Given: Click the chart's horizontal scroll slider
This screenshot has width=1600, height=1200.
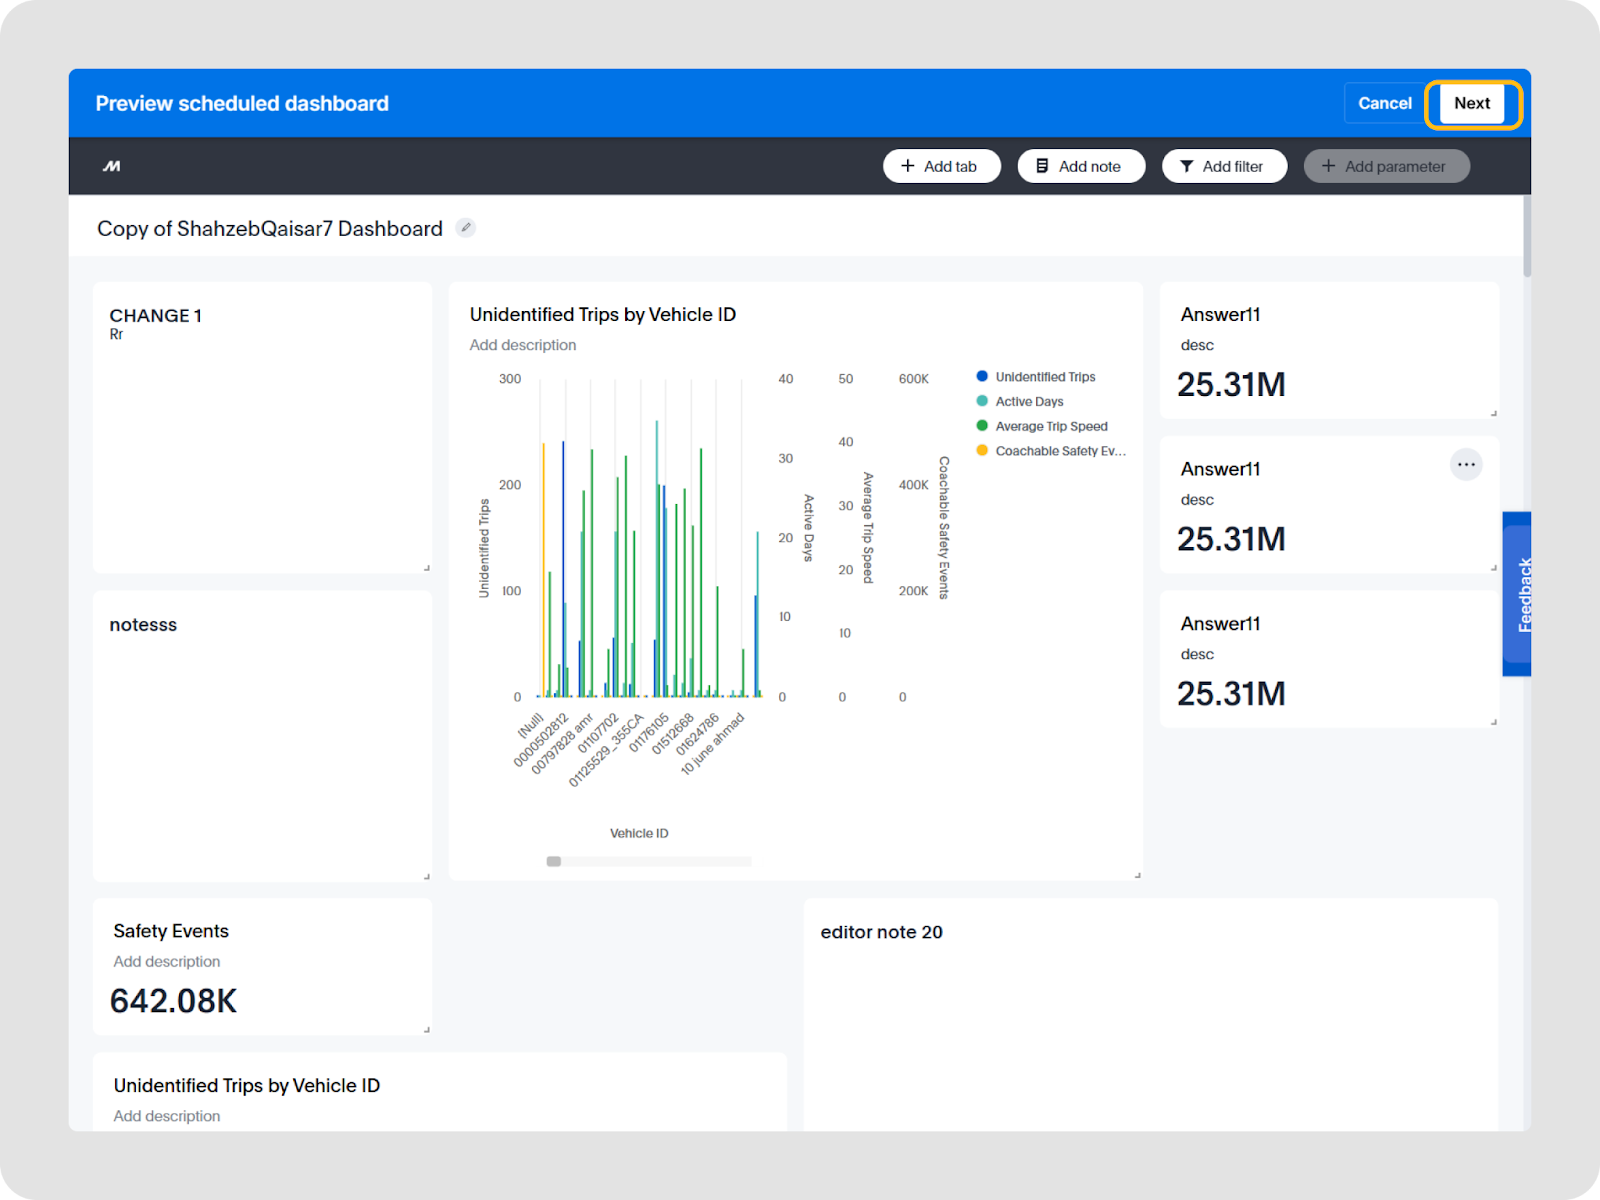Looking at the screenshot, I should [554, 861].
